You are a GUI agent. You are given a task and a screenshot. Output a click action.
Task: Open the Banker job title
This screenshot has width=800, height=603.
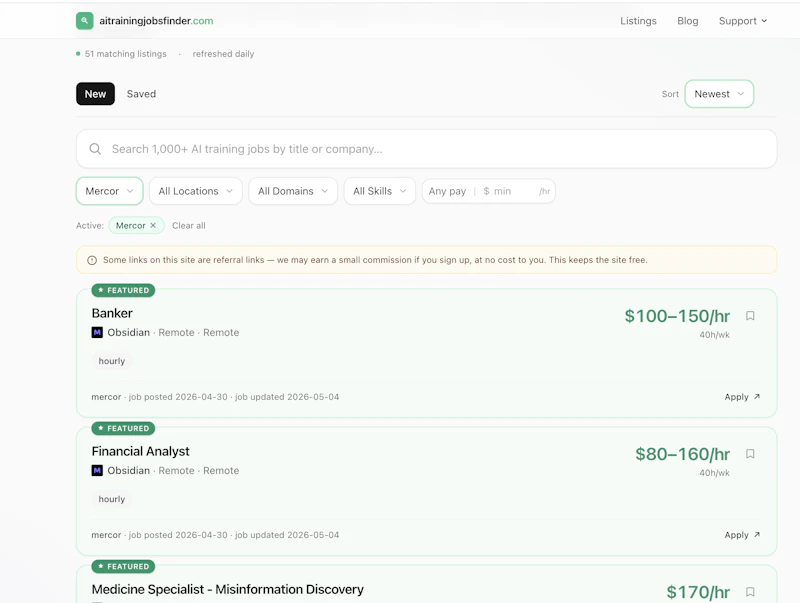[x=112, y=313]
